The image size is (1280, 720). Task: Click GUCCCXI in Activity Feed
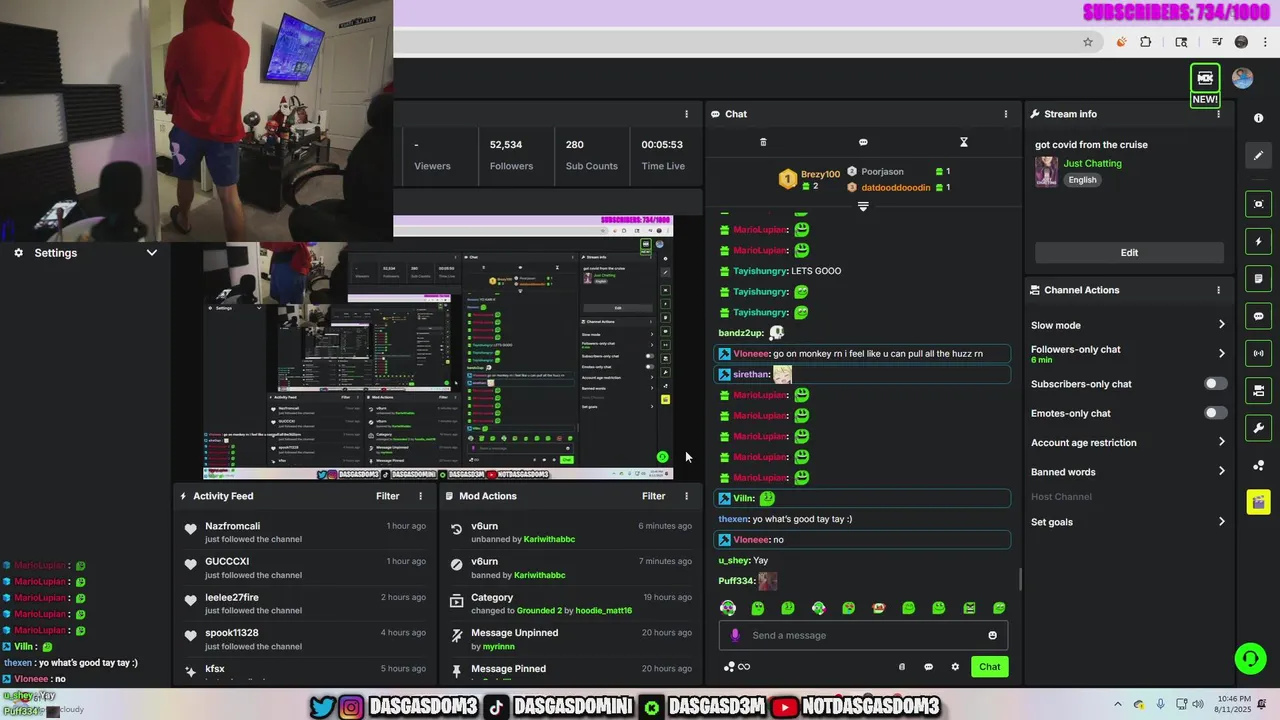point(227,561)
